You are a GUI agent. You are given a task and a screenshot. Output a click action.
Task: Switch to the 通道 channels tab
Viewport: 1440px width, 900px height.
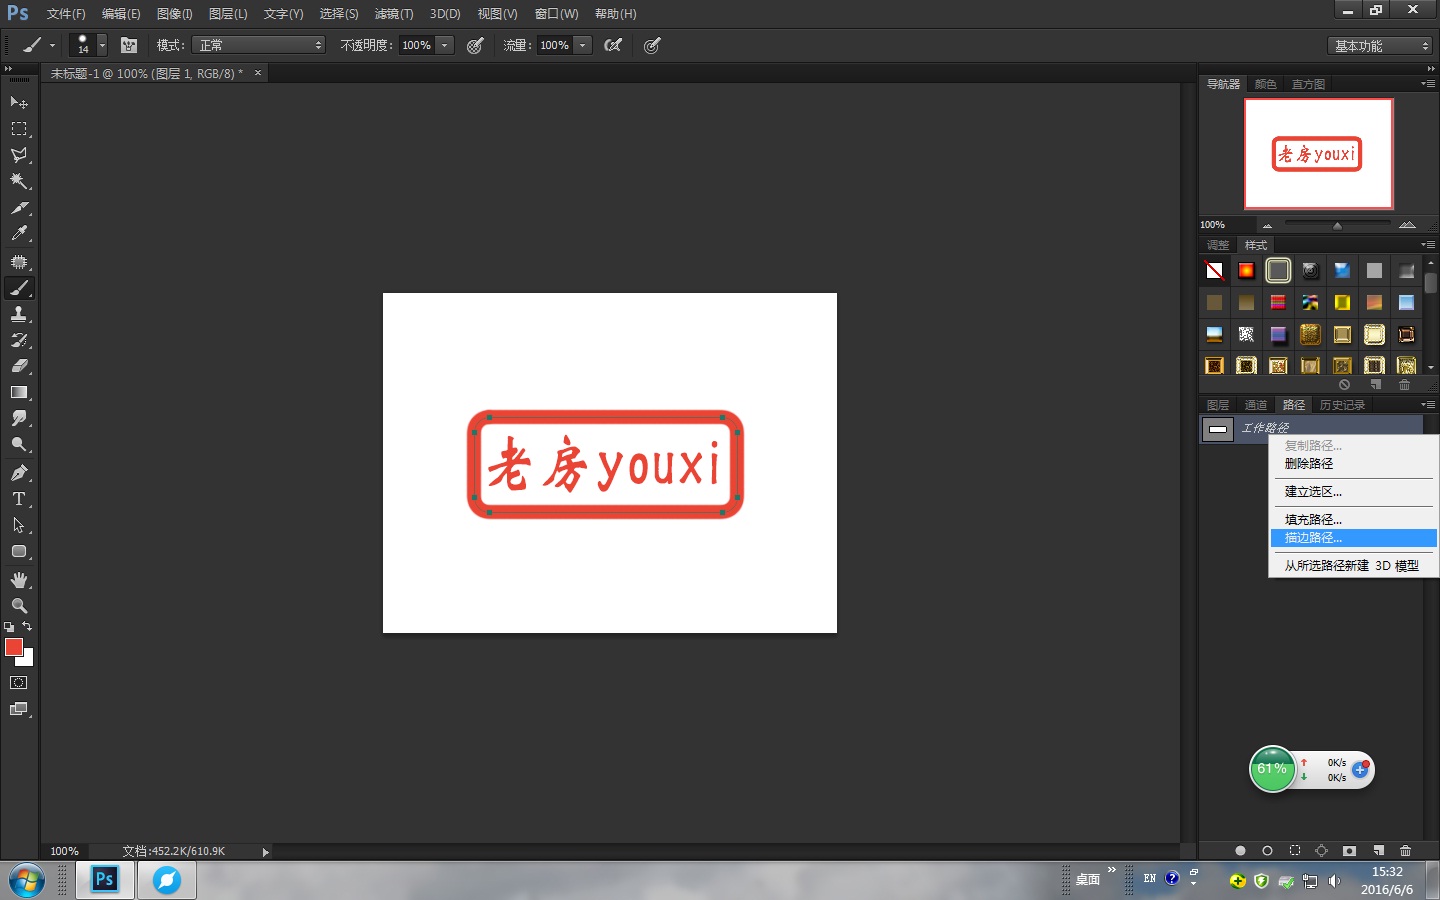click(1255, 404)
